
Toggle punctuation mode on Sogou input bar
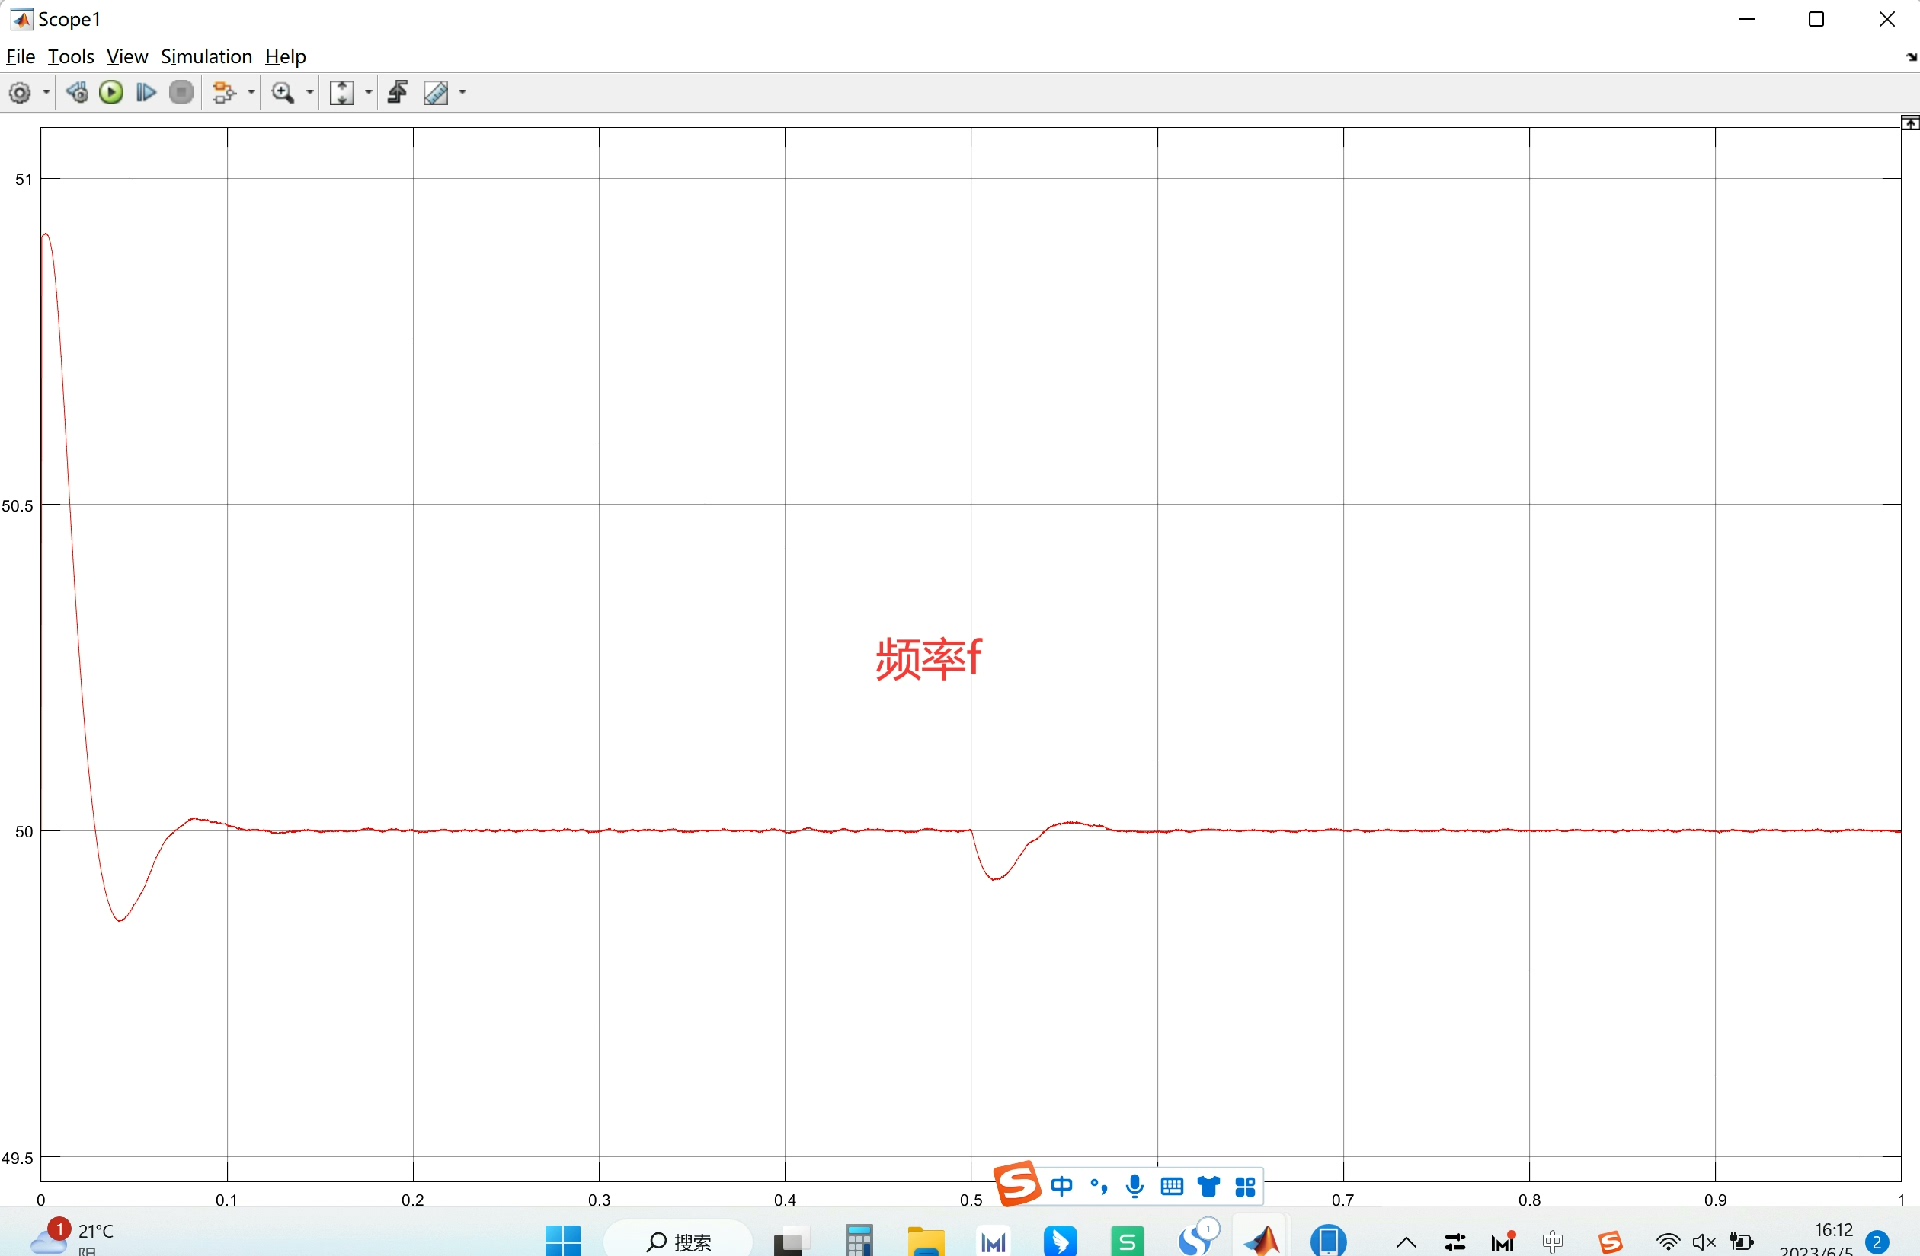click(x=1099, y=1187)
